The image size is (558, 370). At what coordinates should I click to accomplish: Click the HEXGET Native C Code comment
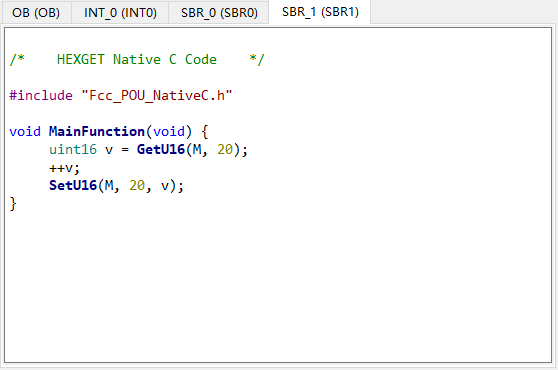137,59
